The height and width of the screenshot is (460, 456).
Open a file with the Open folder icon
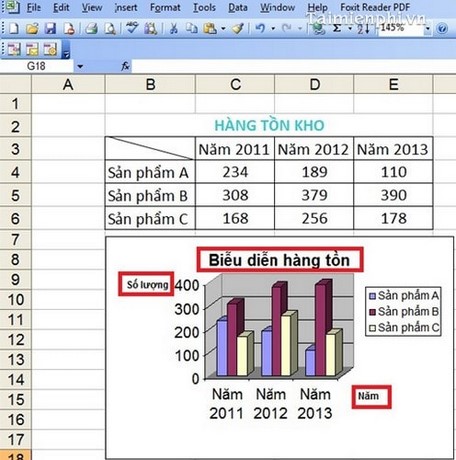(32, 28)
